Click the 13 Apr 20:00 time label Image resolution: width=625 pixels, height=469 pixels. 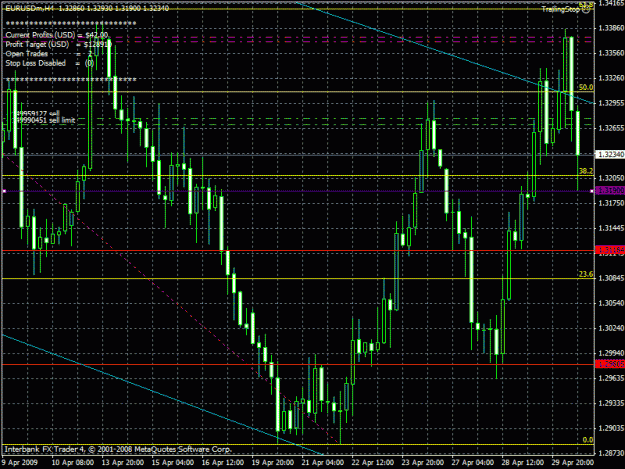tap(122, 463)
